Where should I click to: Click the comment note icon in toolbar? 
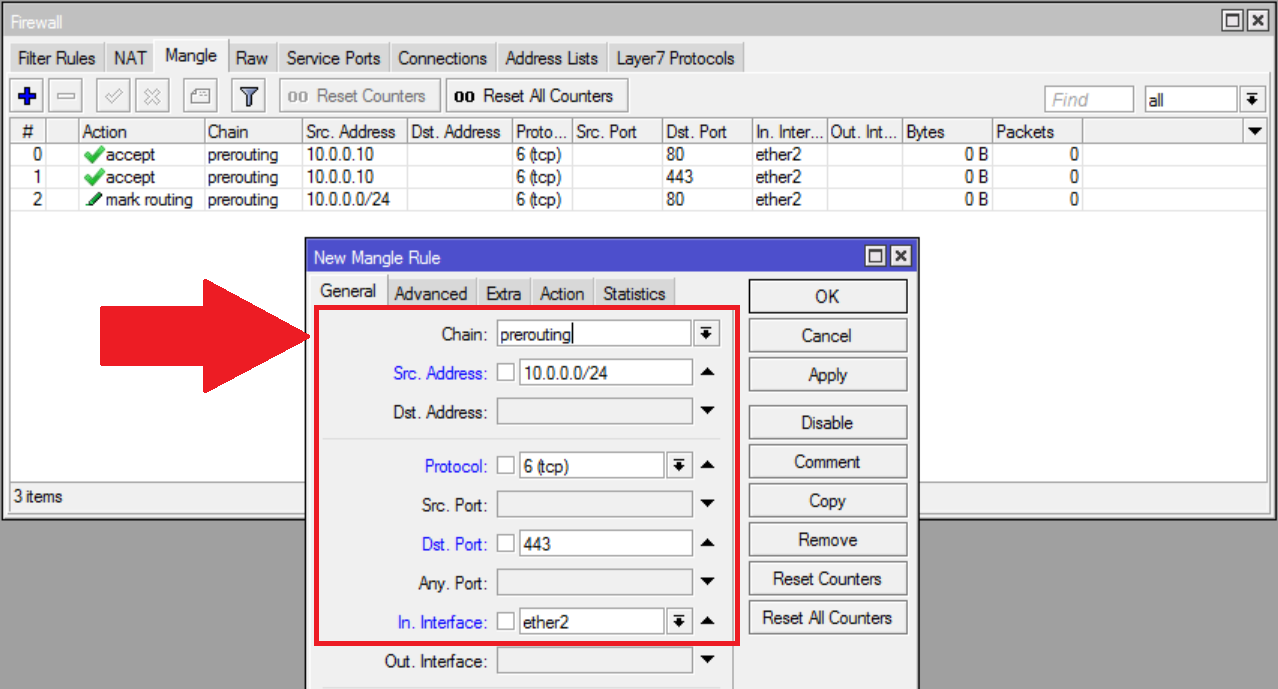coord(200,97)
